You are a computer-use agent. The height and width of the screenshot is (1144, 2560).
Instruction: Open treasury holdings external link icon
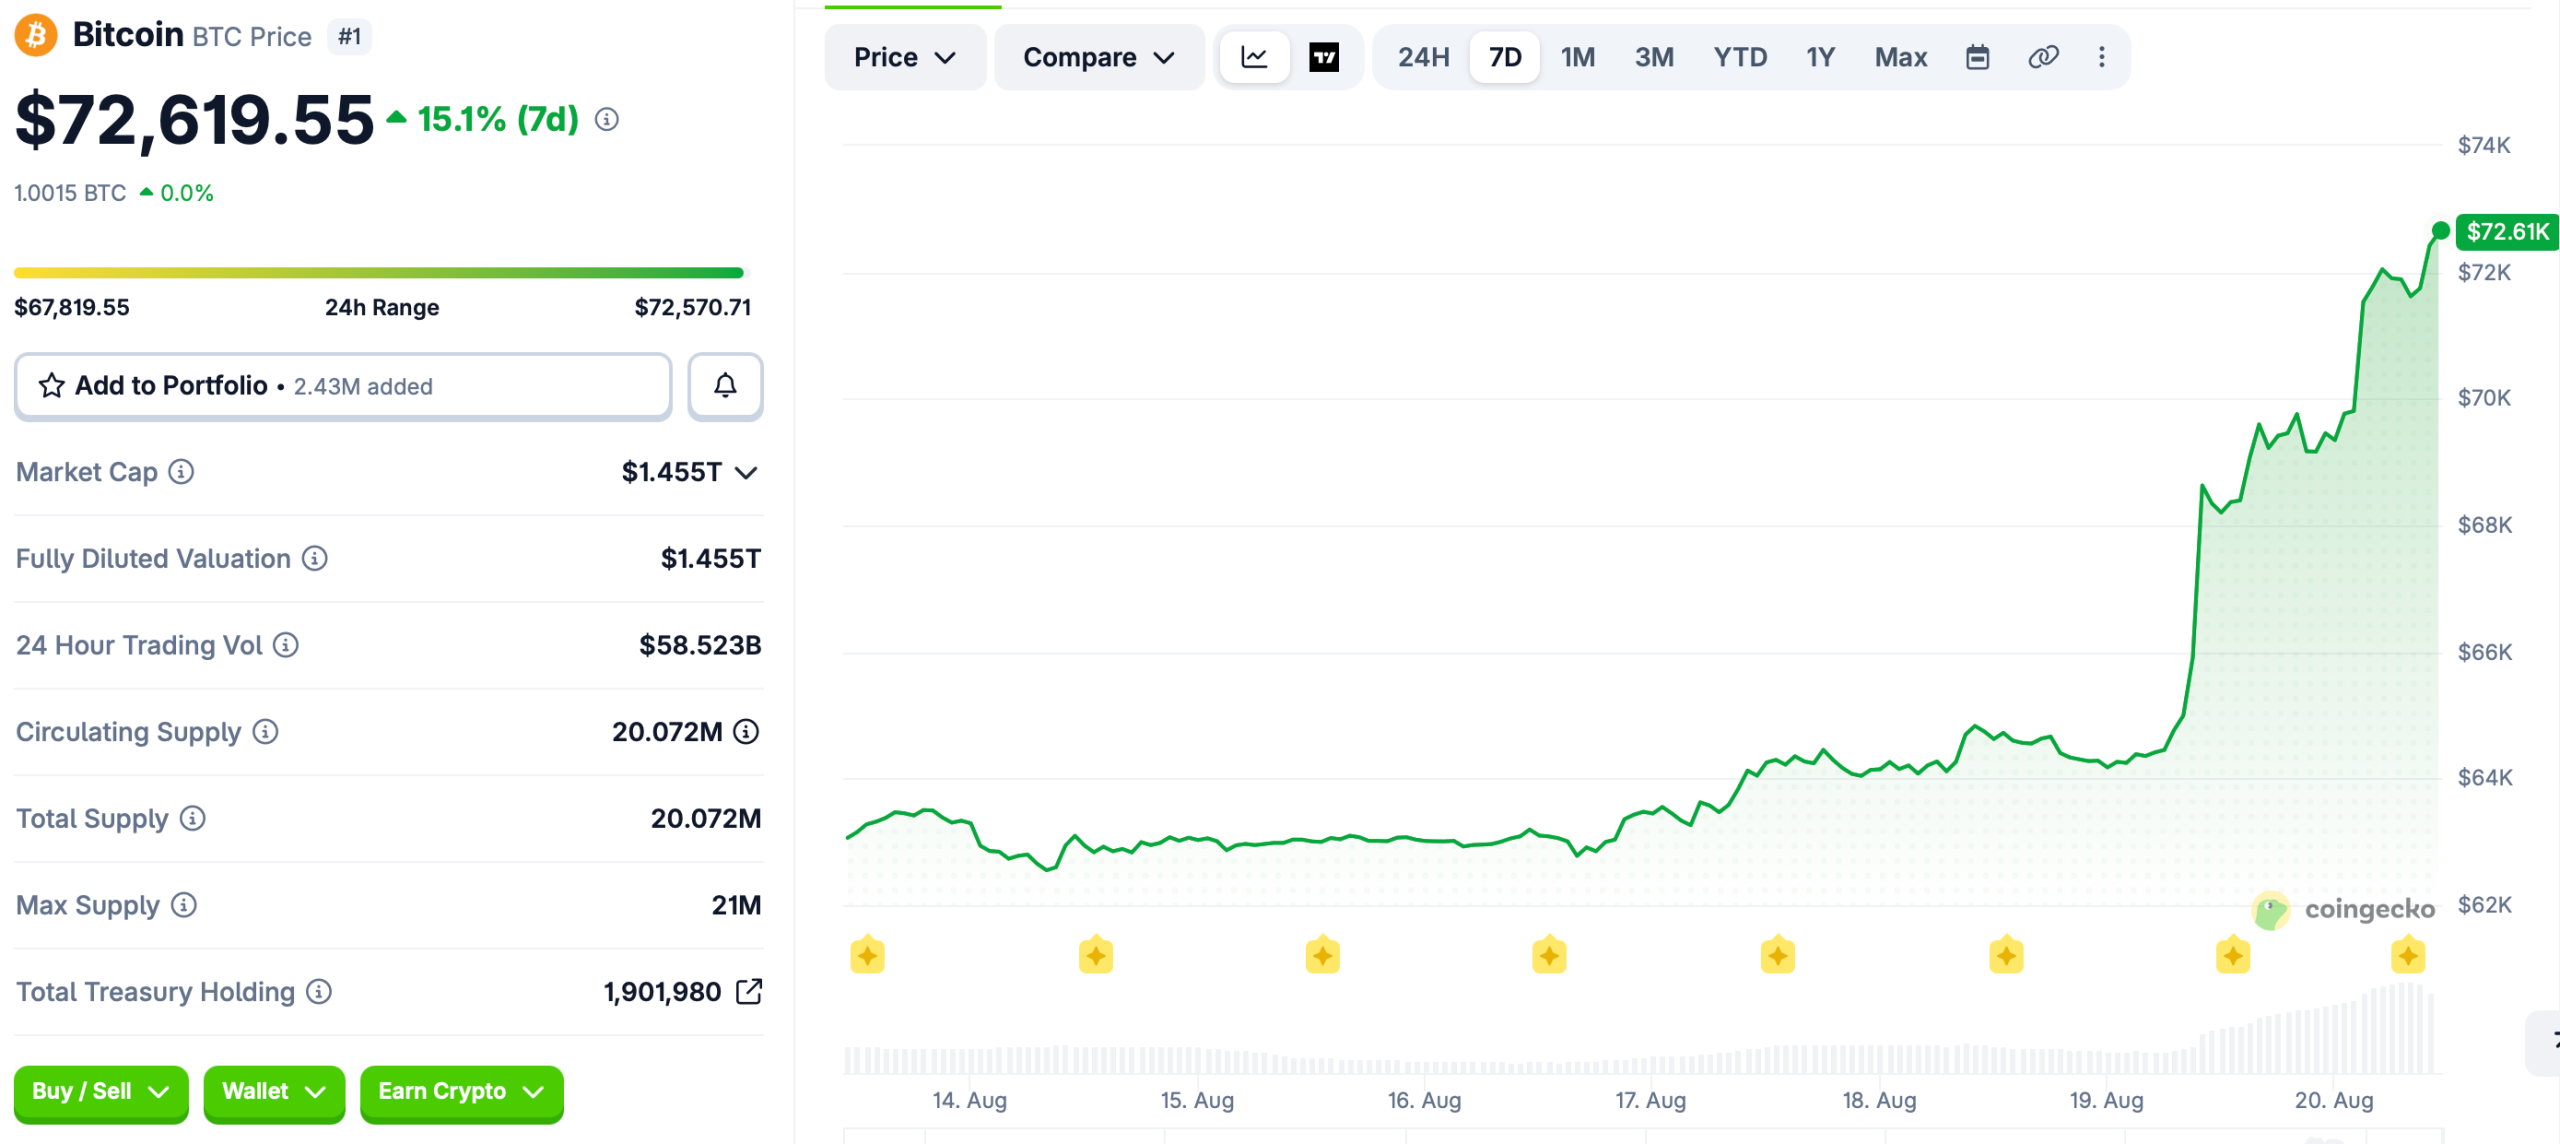(x=749, y=992)
